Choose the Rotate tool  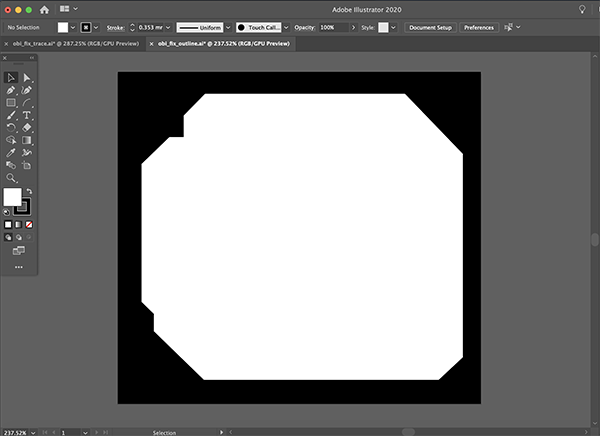(11, 128)
